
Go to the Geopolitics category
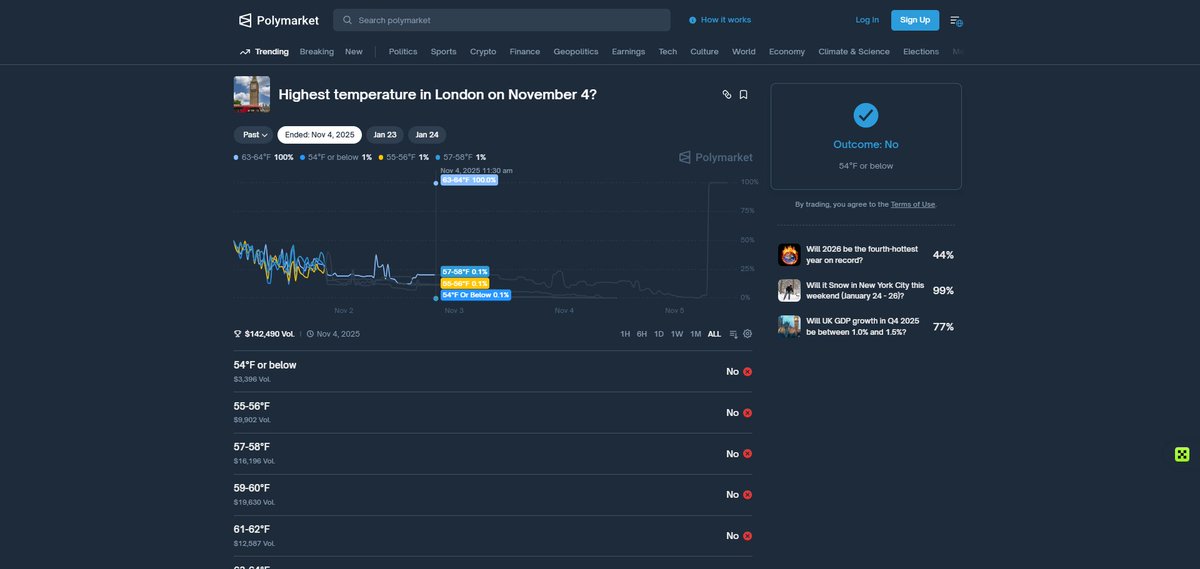click(576, 51)
